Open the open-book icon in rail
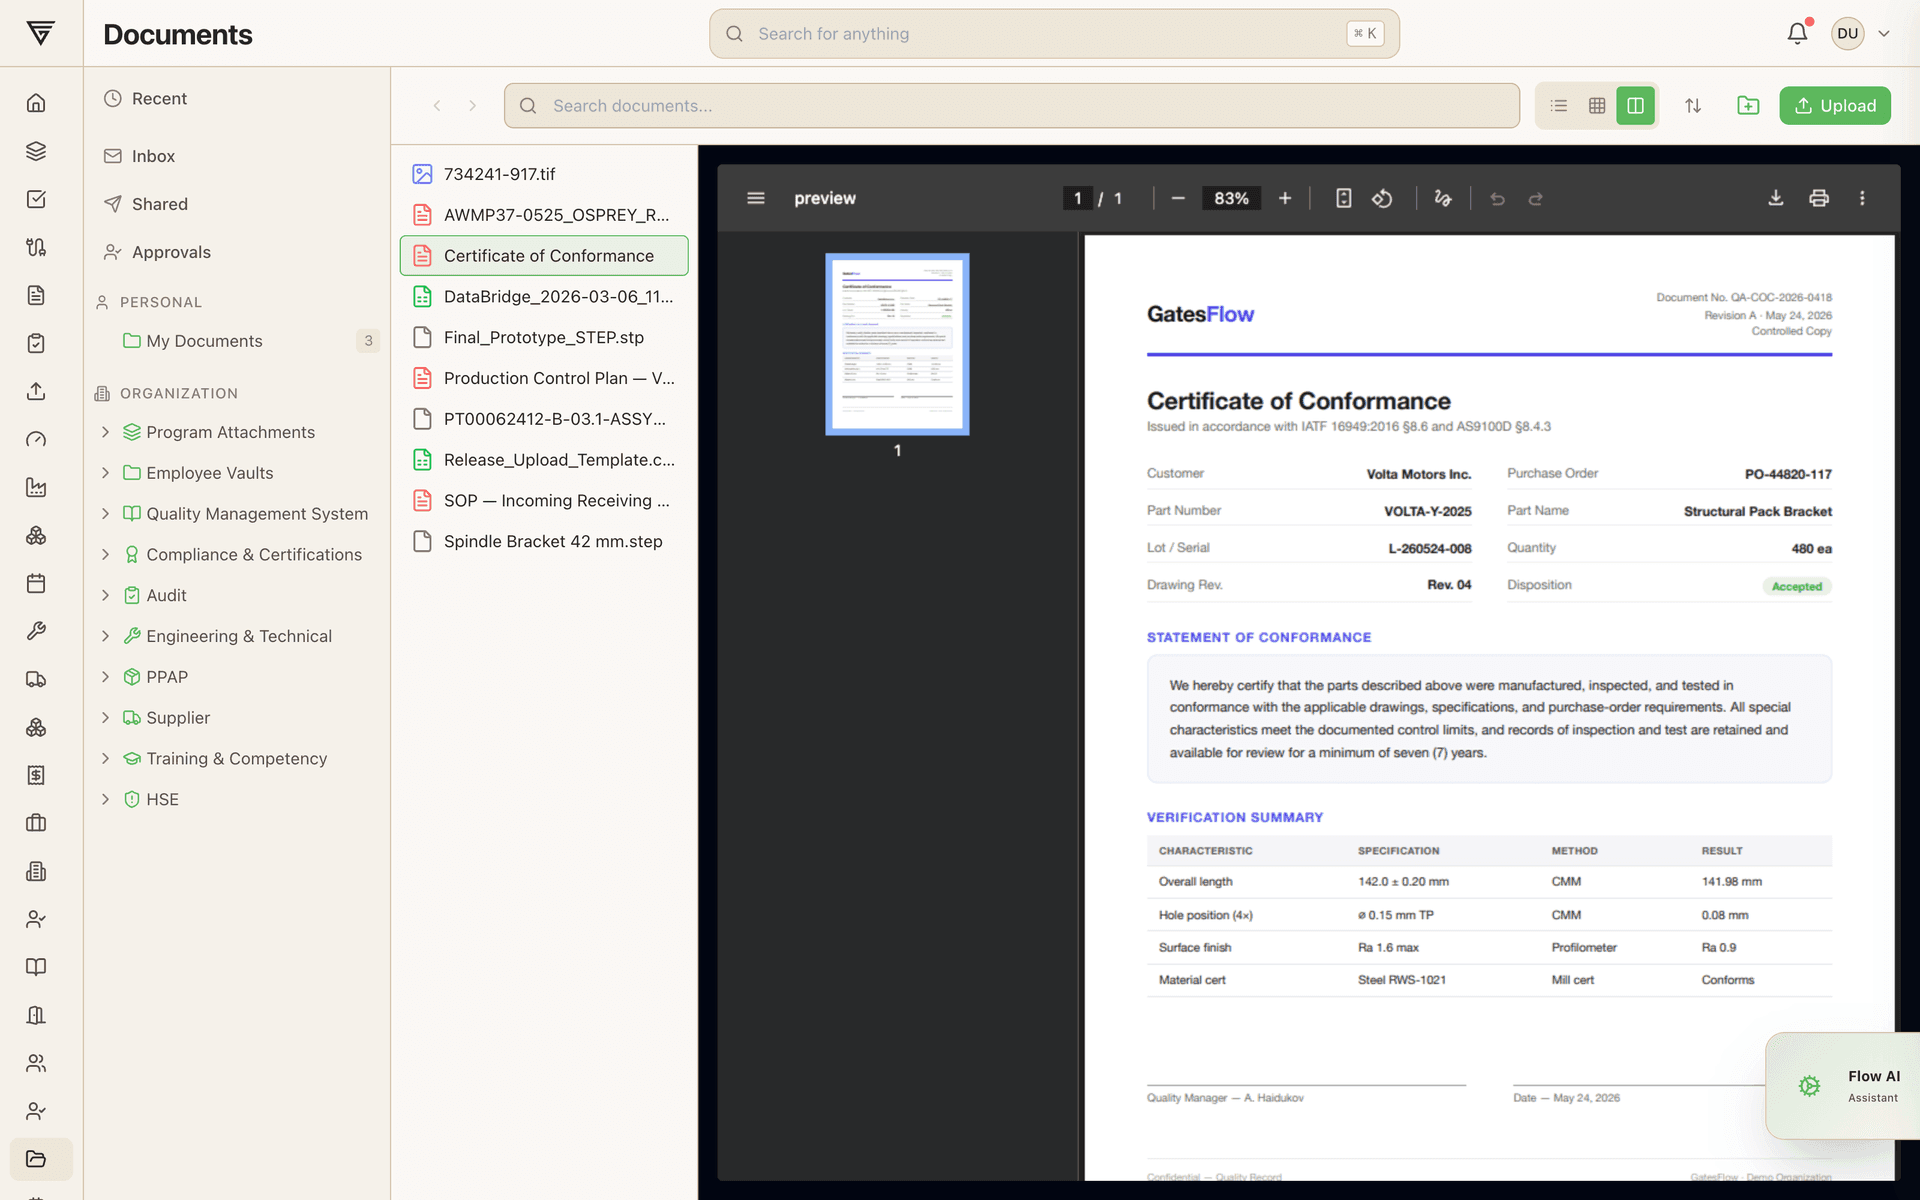The width and height of the screenshot is (1920, 1200). pos(36,967)
